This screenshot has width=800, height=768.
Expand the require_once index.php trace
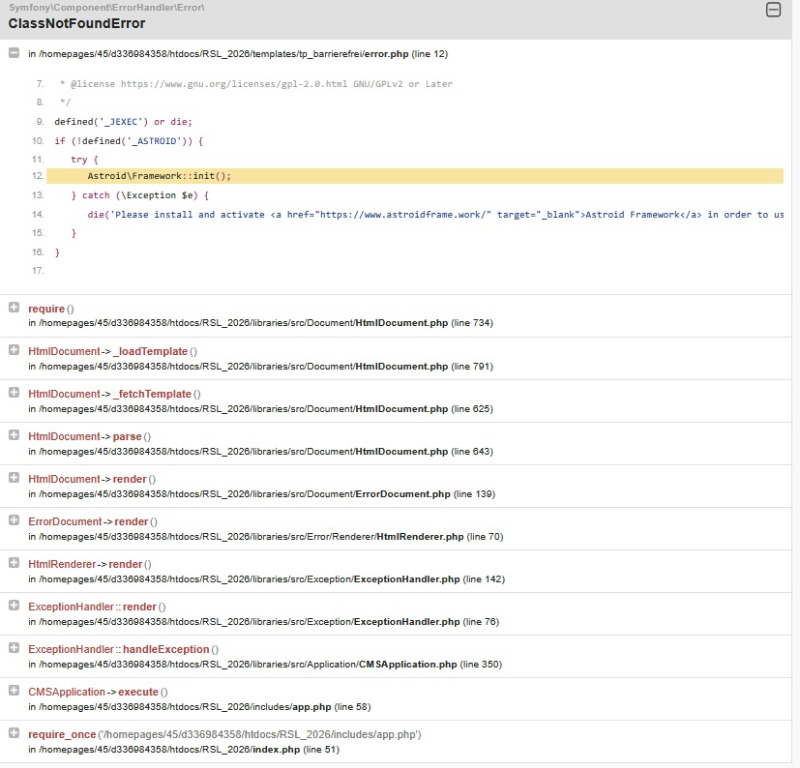tap(14, 733)
